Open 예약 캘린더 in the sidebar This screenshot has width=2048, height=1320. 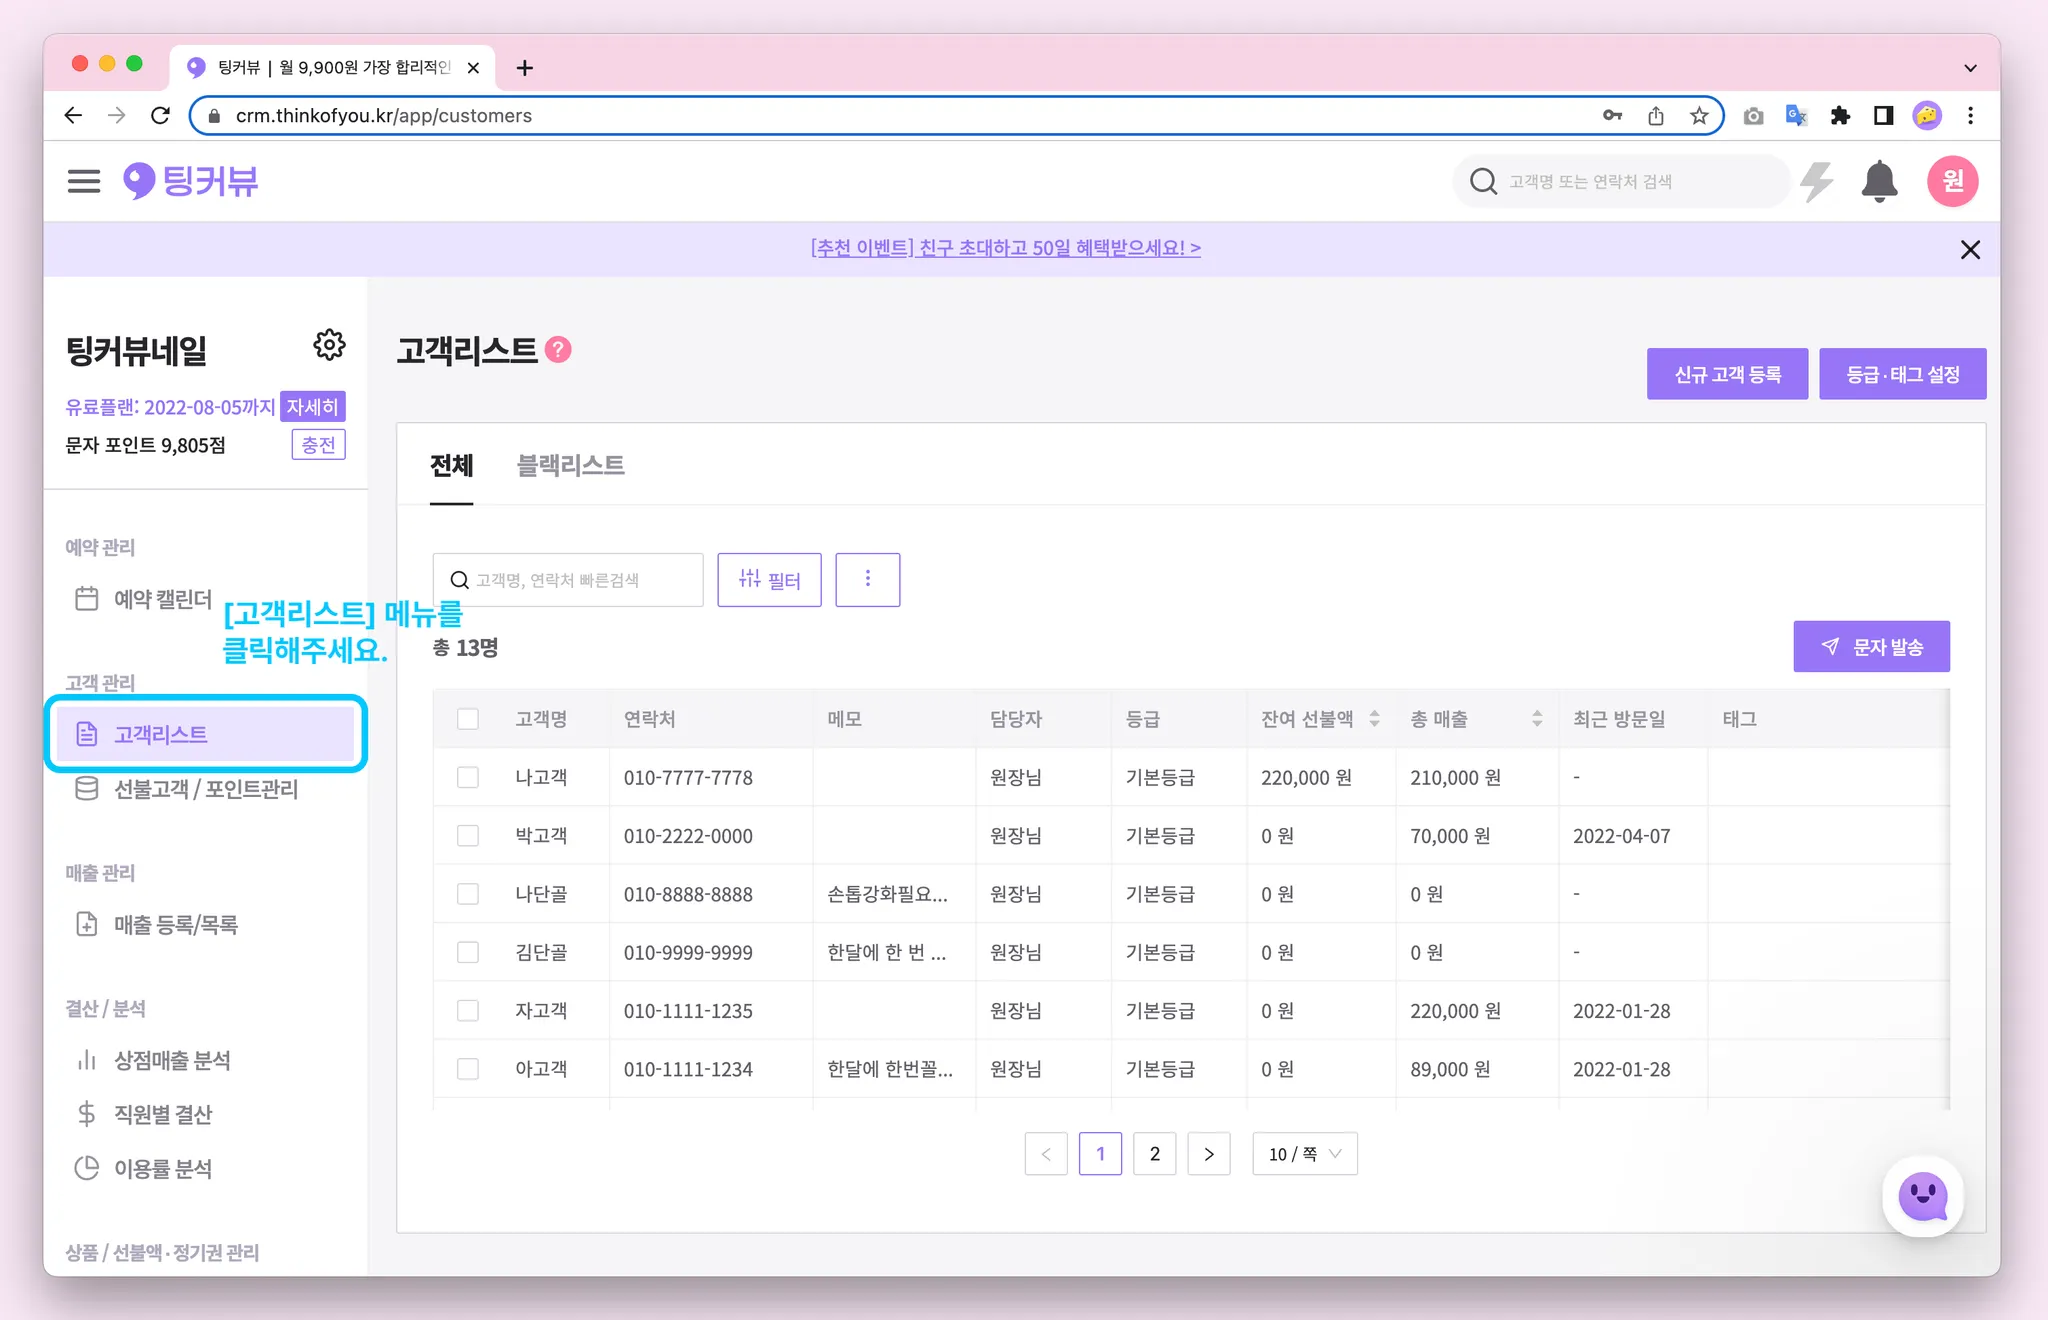coord(162,599)
